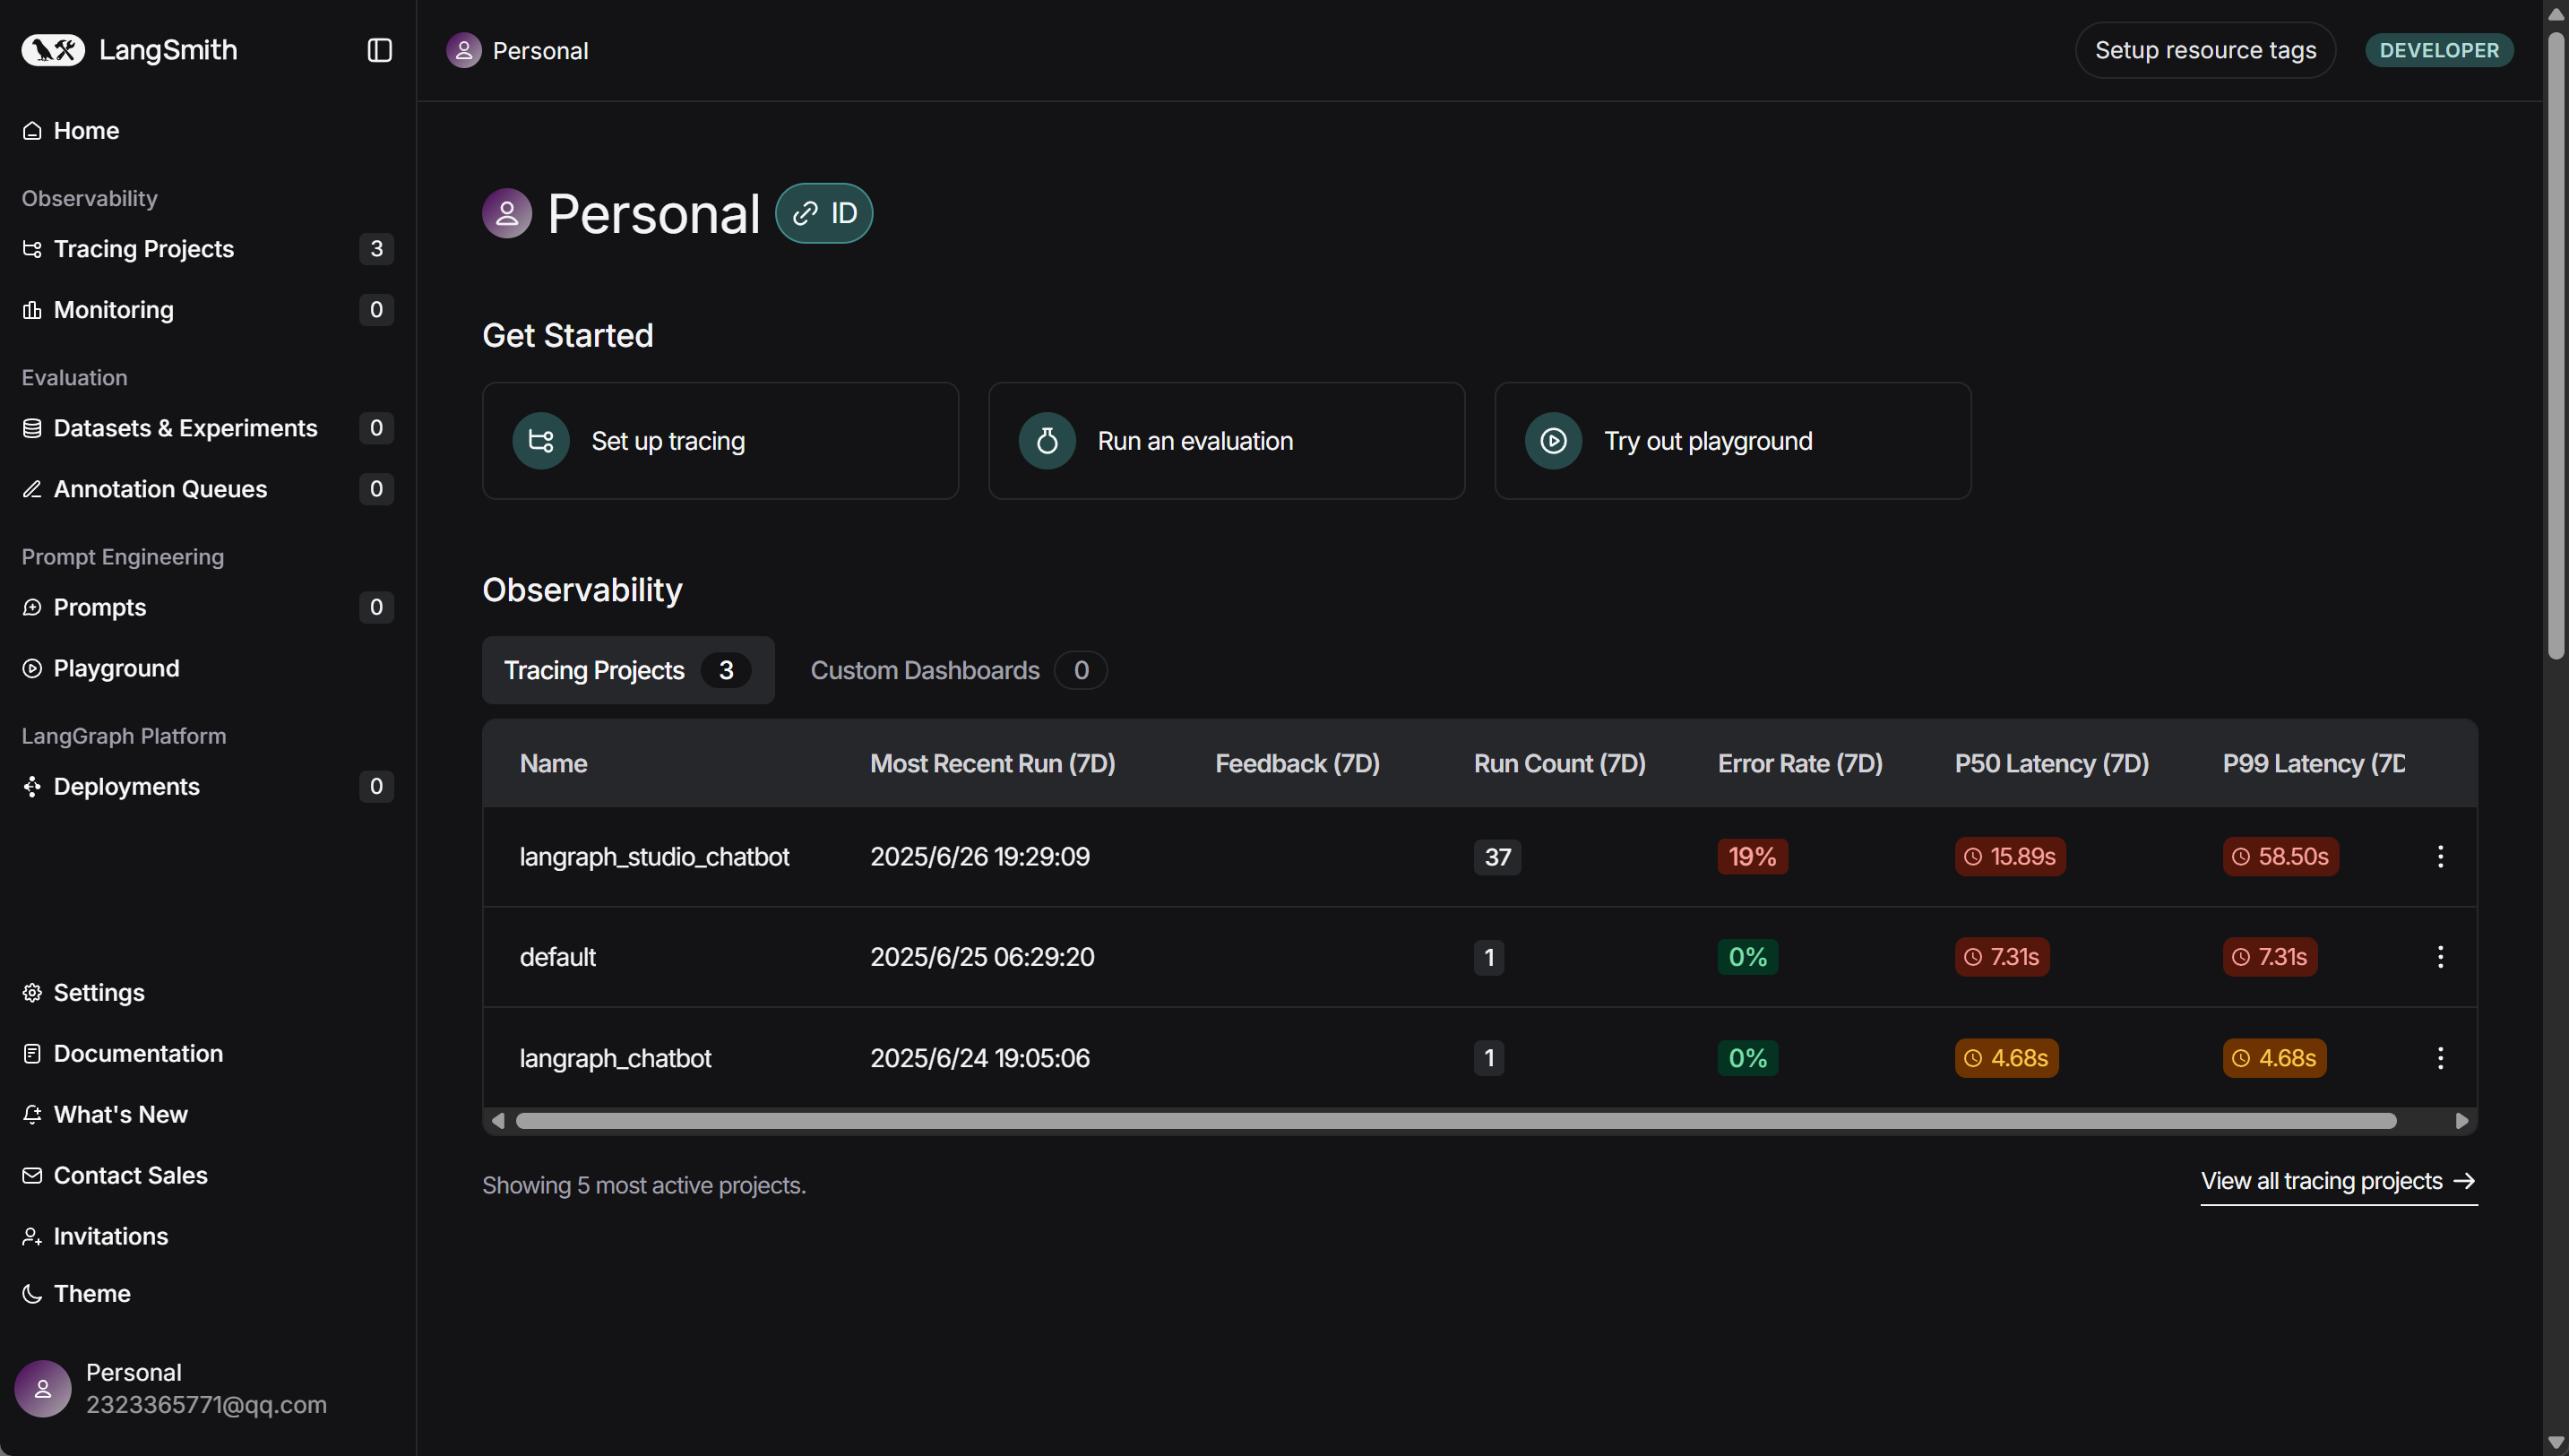Open row menu for default project
This screenshot has height=1456, width=2569.
[x=2440, y=957]
